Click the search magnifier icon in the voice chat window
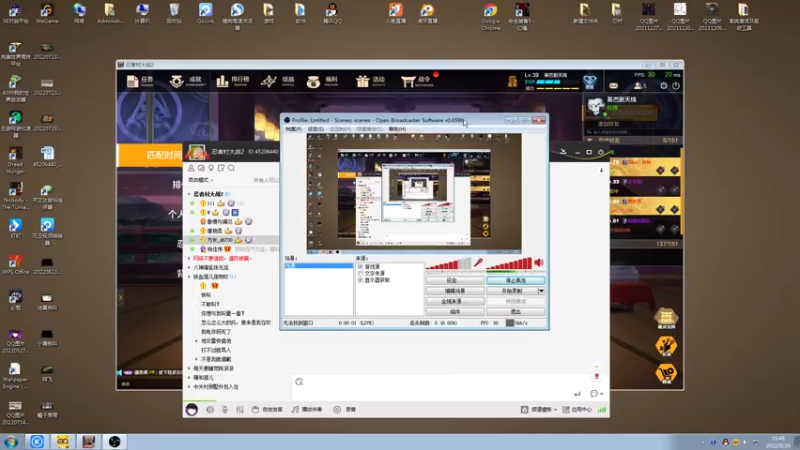 pos(231,168)
